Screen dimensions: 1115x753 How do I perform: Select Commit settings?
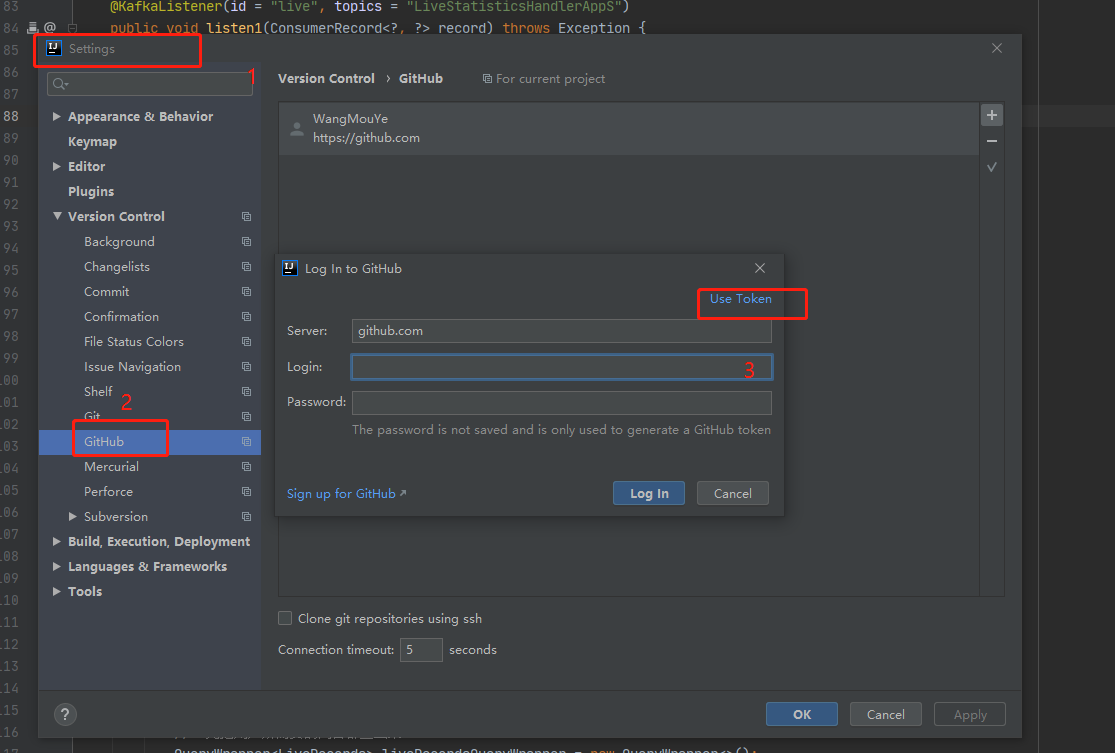click(107, 292)
